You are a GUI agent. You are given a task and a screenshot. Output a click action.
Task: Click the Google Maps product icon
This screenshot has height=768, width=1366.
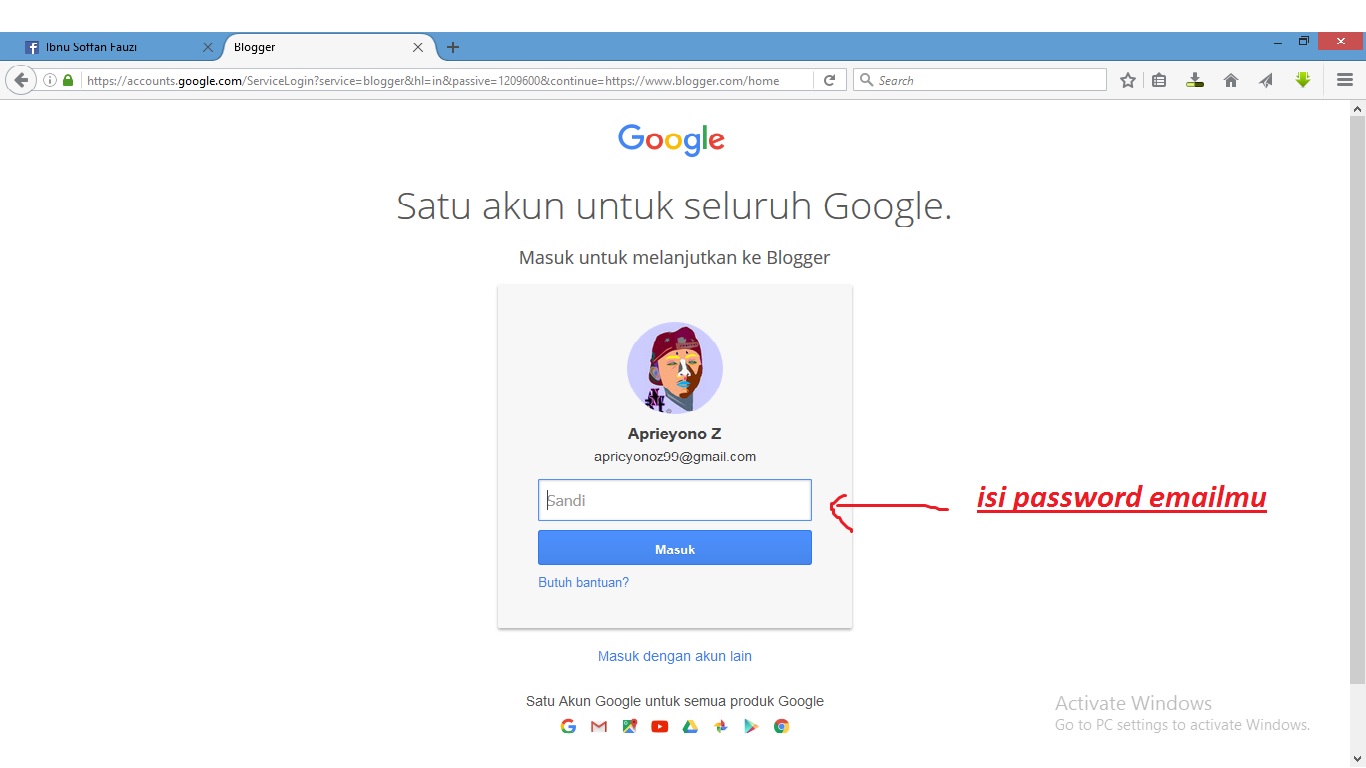[x=629, y=726]
